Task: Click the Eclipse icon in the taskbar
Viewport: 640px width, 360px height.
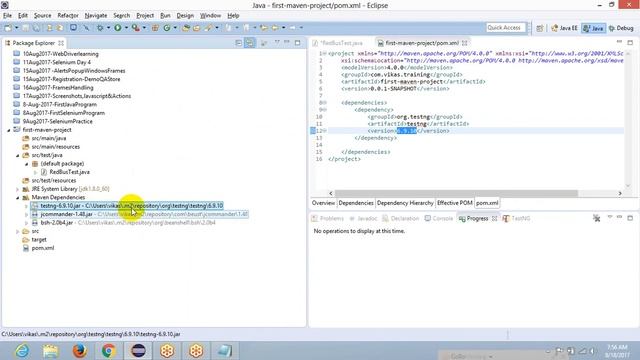Action: click(x=138, y=351)
